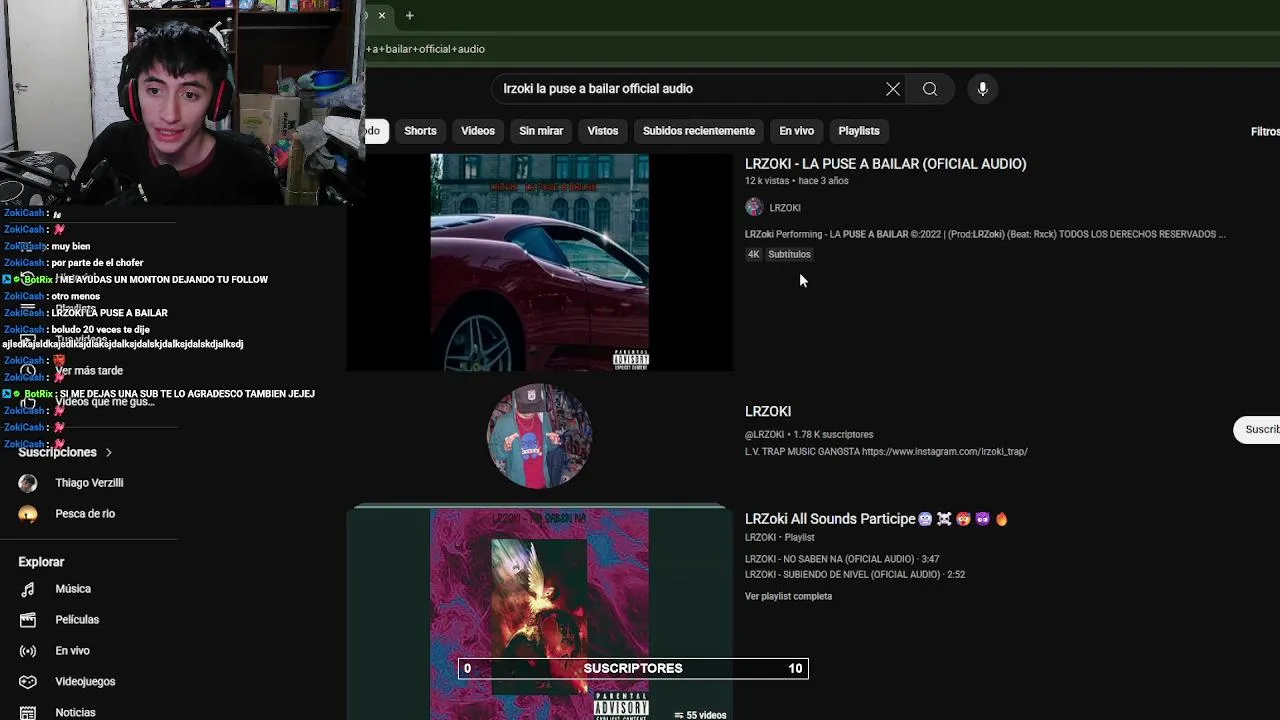Click the first video description text
This screenshot has width=1280, height=720.
point(985,234)
